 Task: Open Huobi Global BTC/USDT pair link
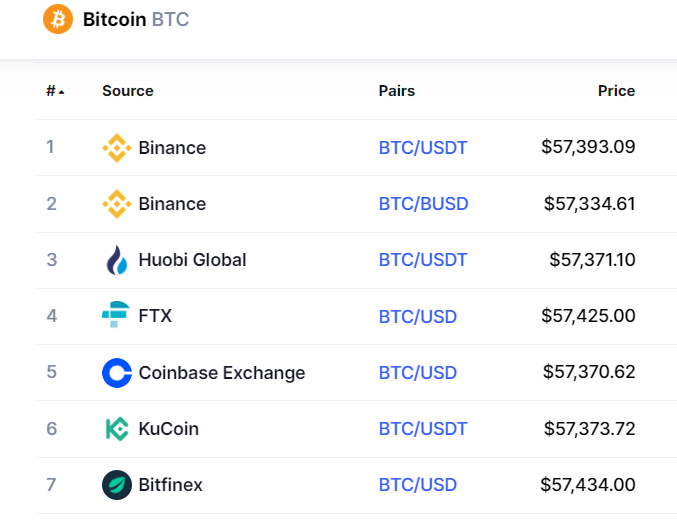423,260
